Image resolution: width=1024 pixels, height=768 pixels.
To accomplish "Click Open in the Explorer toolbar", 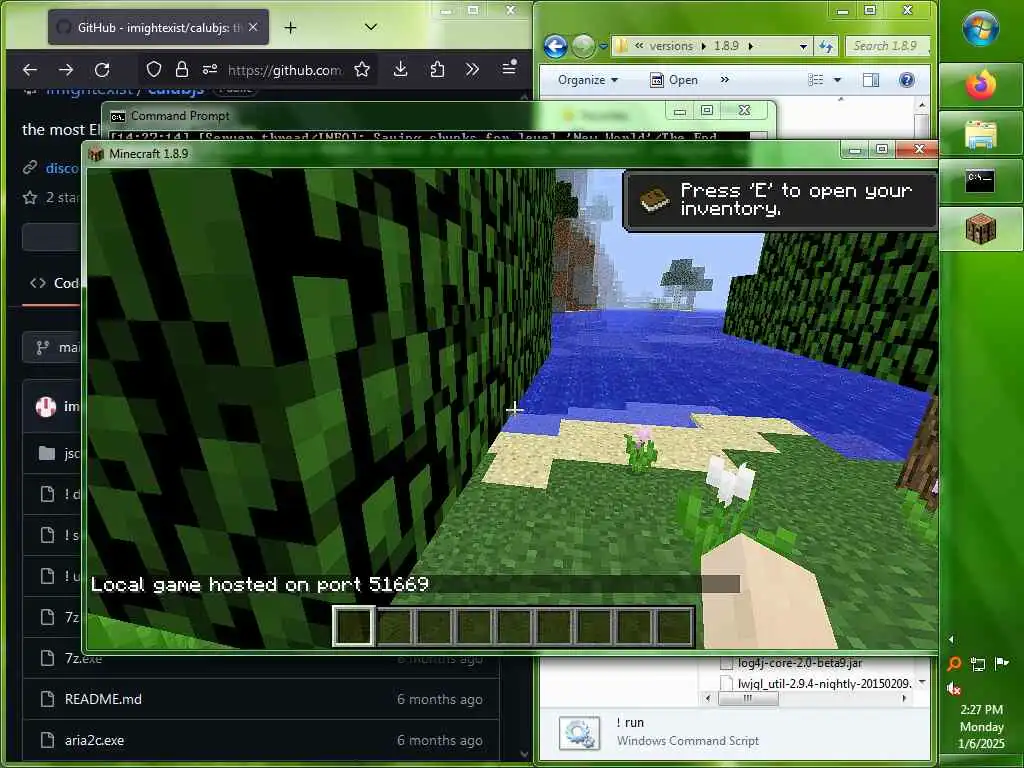I will [674, 80].
